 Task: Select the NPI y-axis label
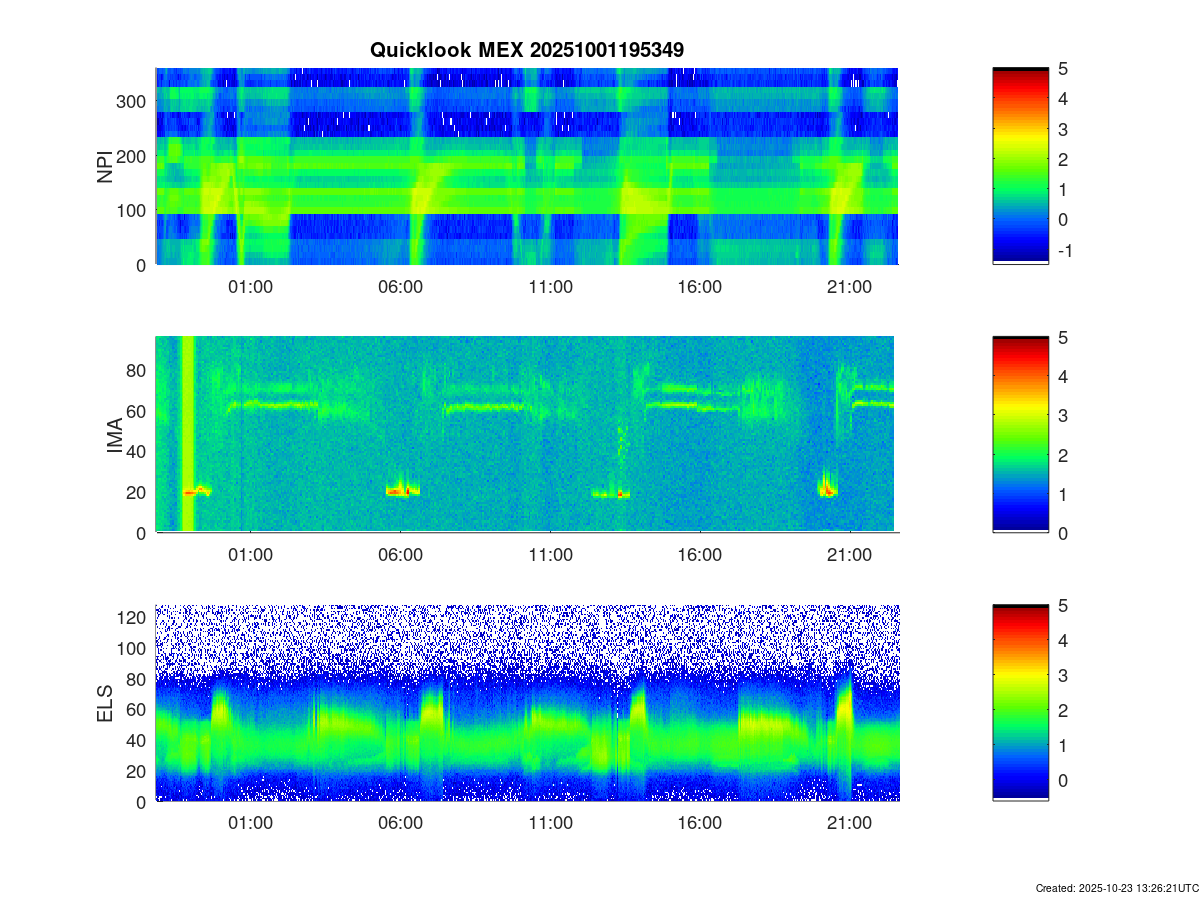click(104, 166)
